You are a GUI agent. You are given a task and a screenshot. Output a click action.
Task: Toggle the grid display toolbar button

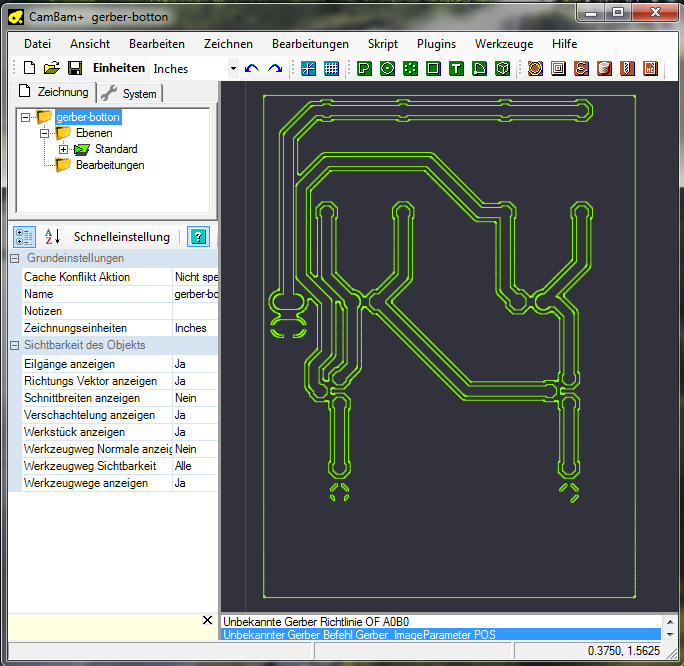click(x=331, y=68)
